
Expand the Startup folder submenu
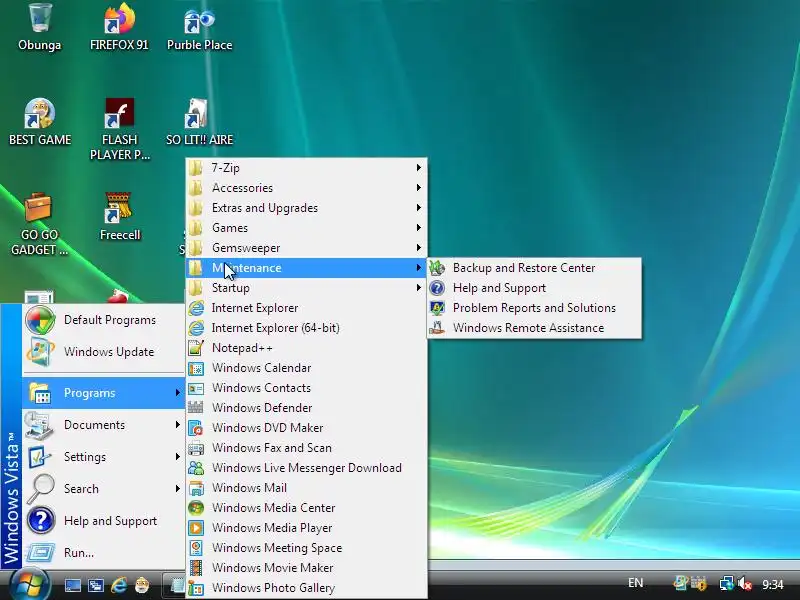coord(306,288)
